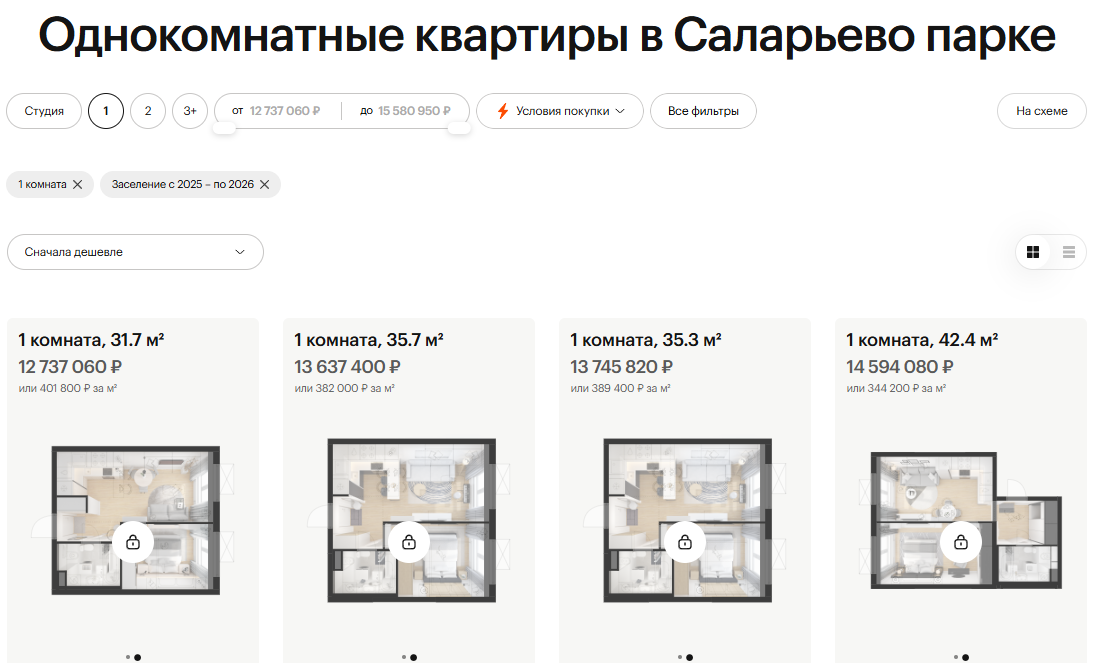The width and height of the screenshot is (1115, 663).
Task: Click 'или 389 400 ₽ за м²' text
Action: (620, 388)
